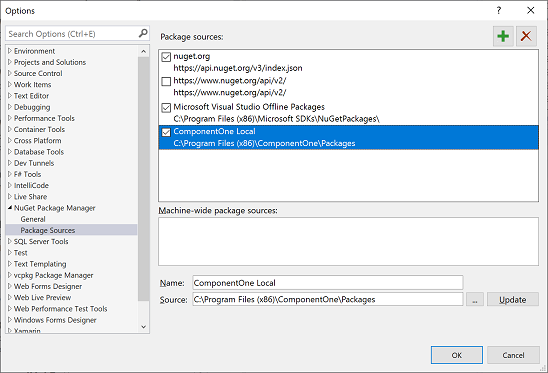
Task: Open Web Performance Test Tools options
Action: tap(60, 309)
